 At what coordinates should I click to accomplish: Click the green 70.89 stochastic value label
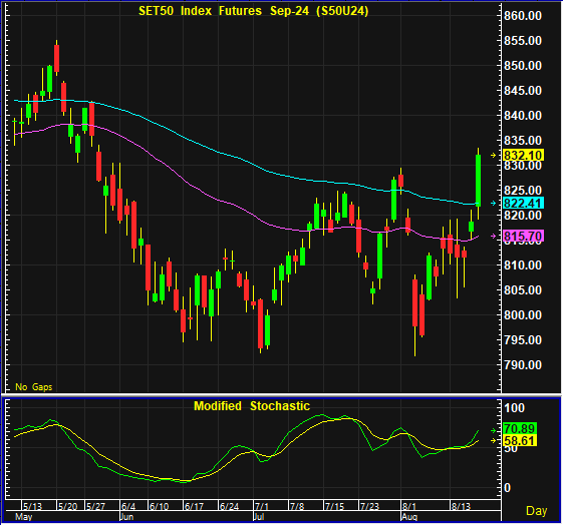pos(520,428)
